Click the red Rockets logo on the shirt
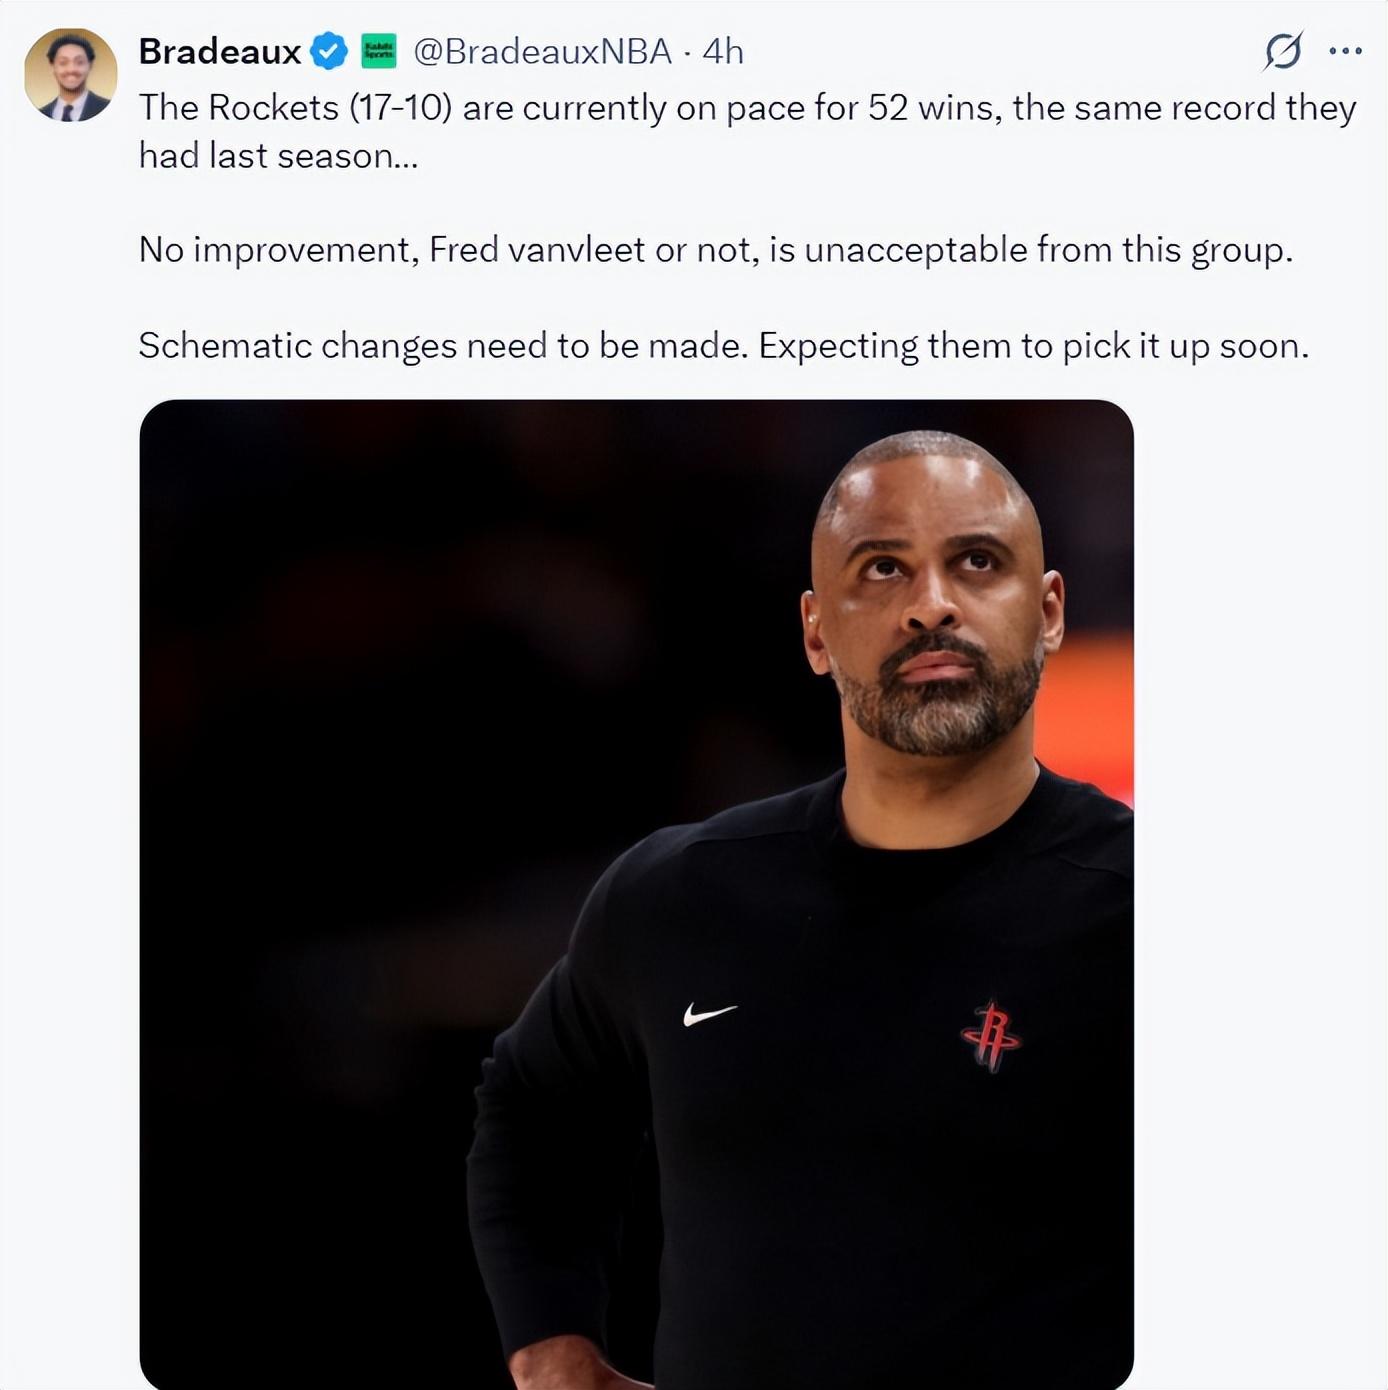This screenshot has width=1388, height=1390. [x=990, y=1036]
